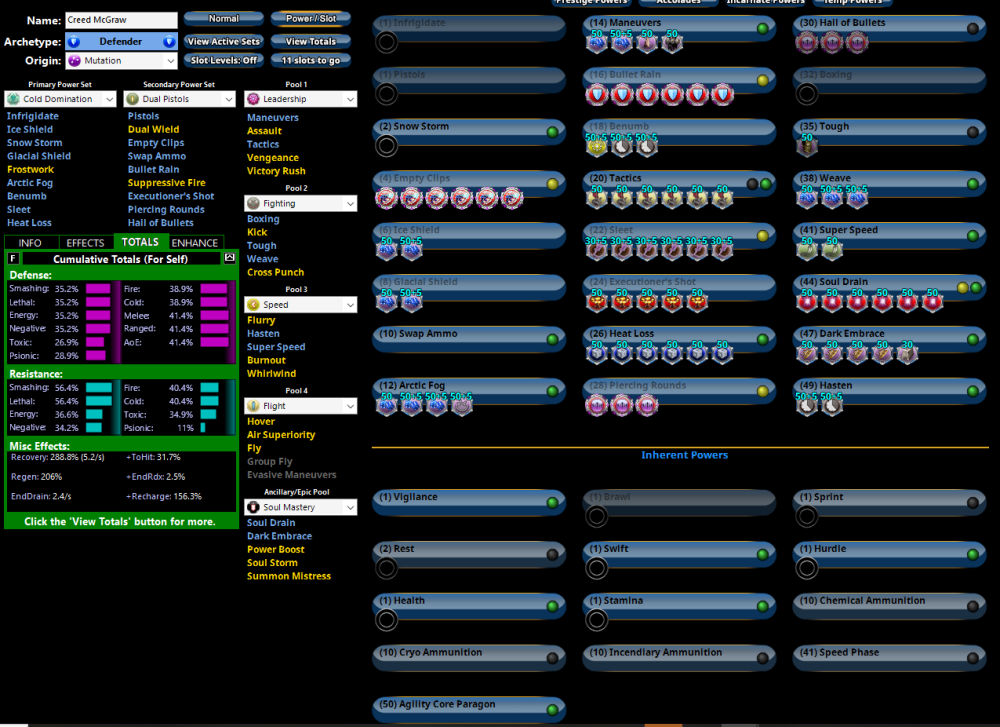Open the ENHANCE tab

click(195, 243)
